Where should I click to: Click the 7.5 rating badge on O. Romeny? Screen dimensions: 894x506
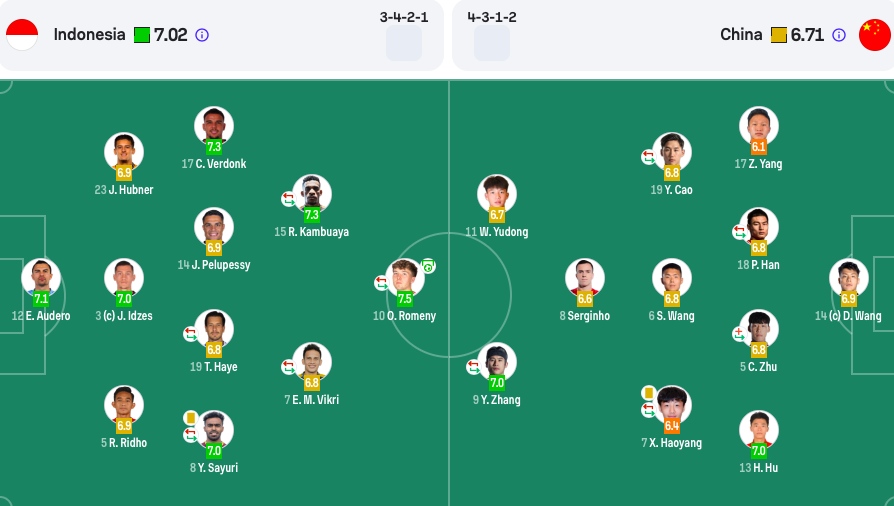point(405,298)
